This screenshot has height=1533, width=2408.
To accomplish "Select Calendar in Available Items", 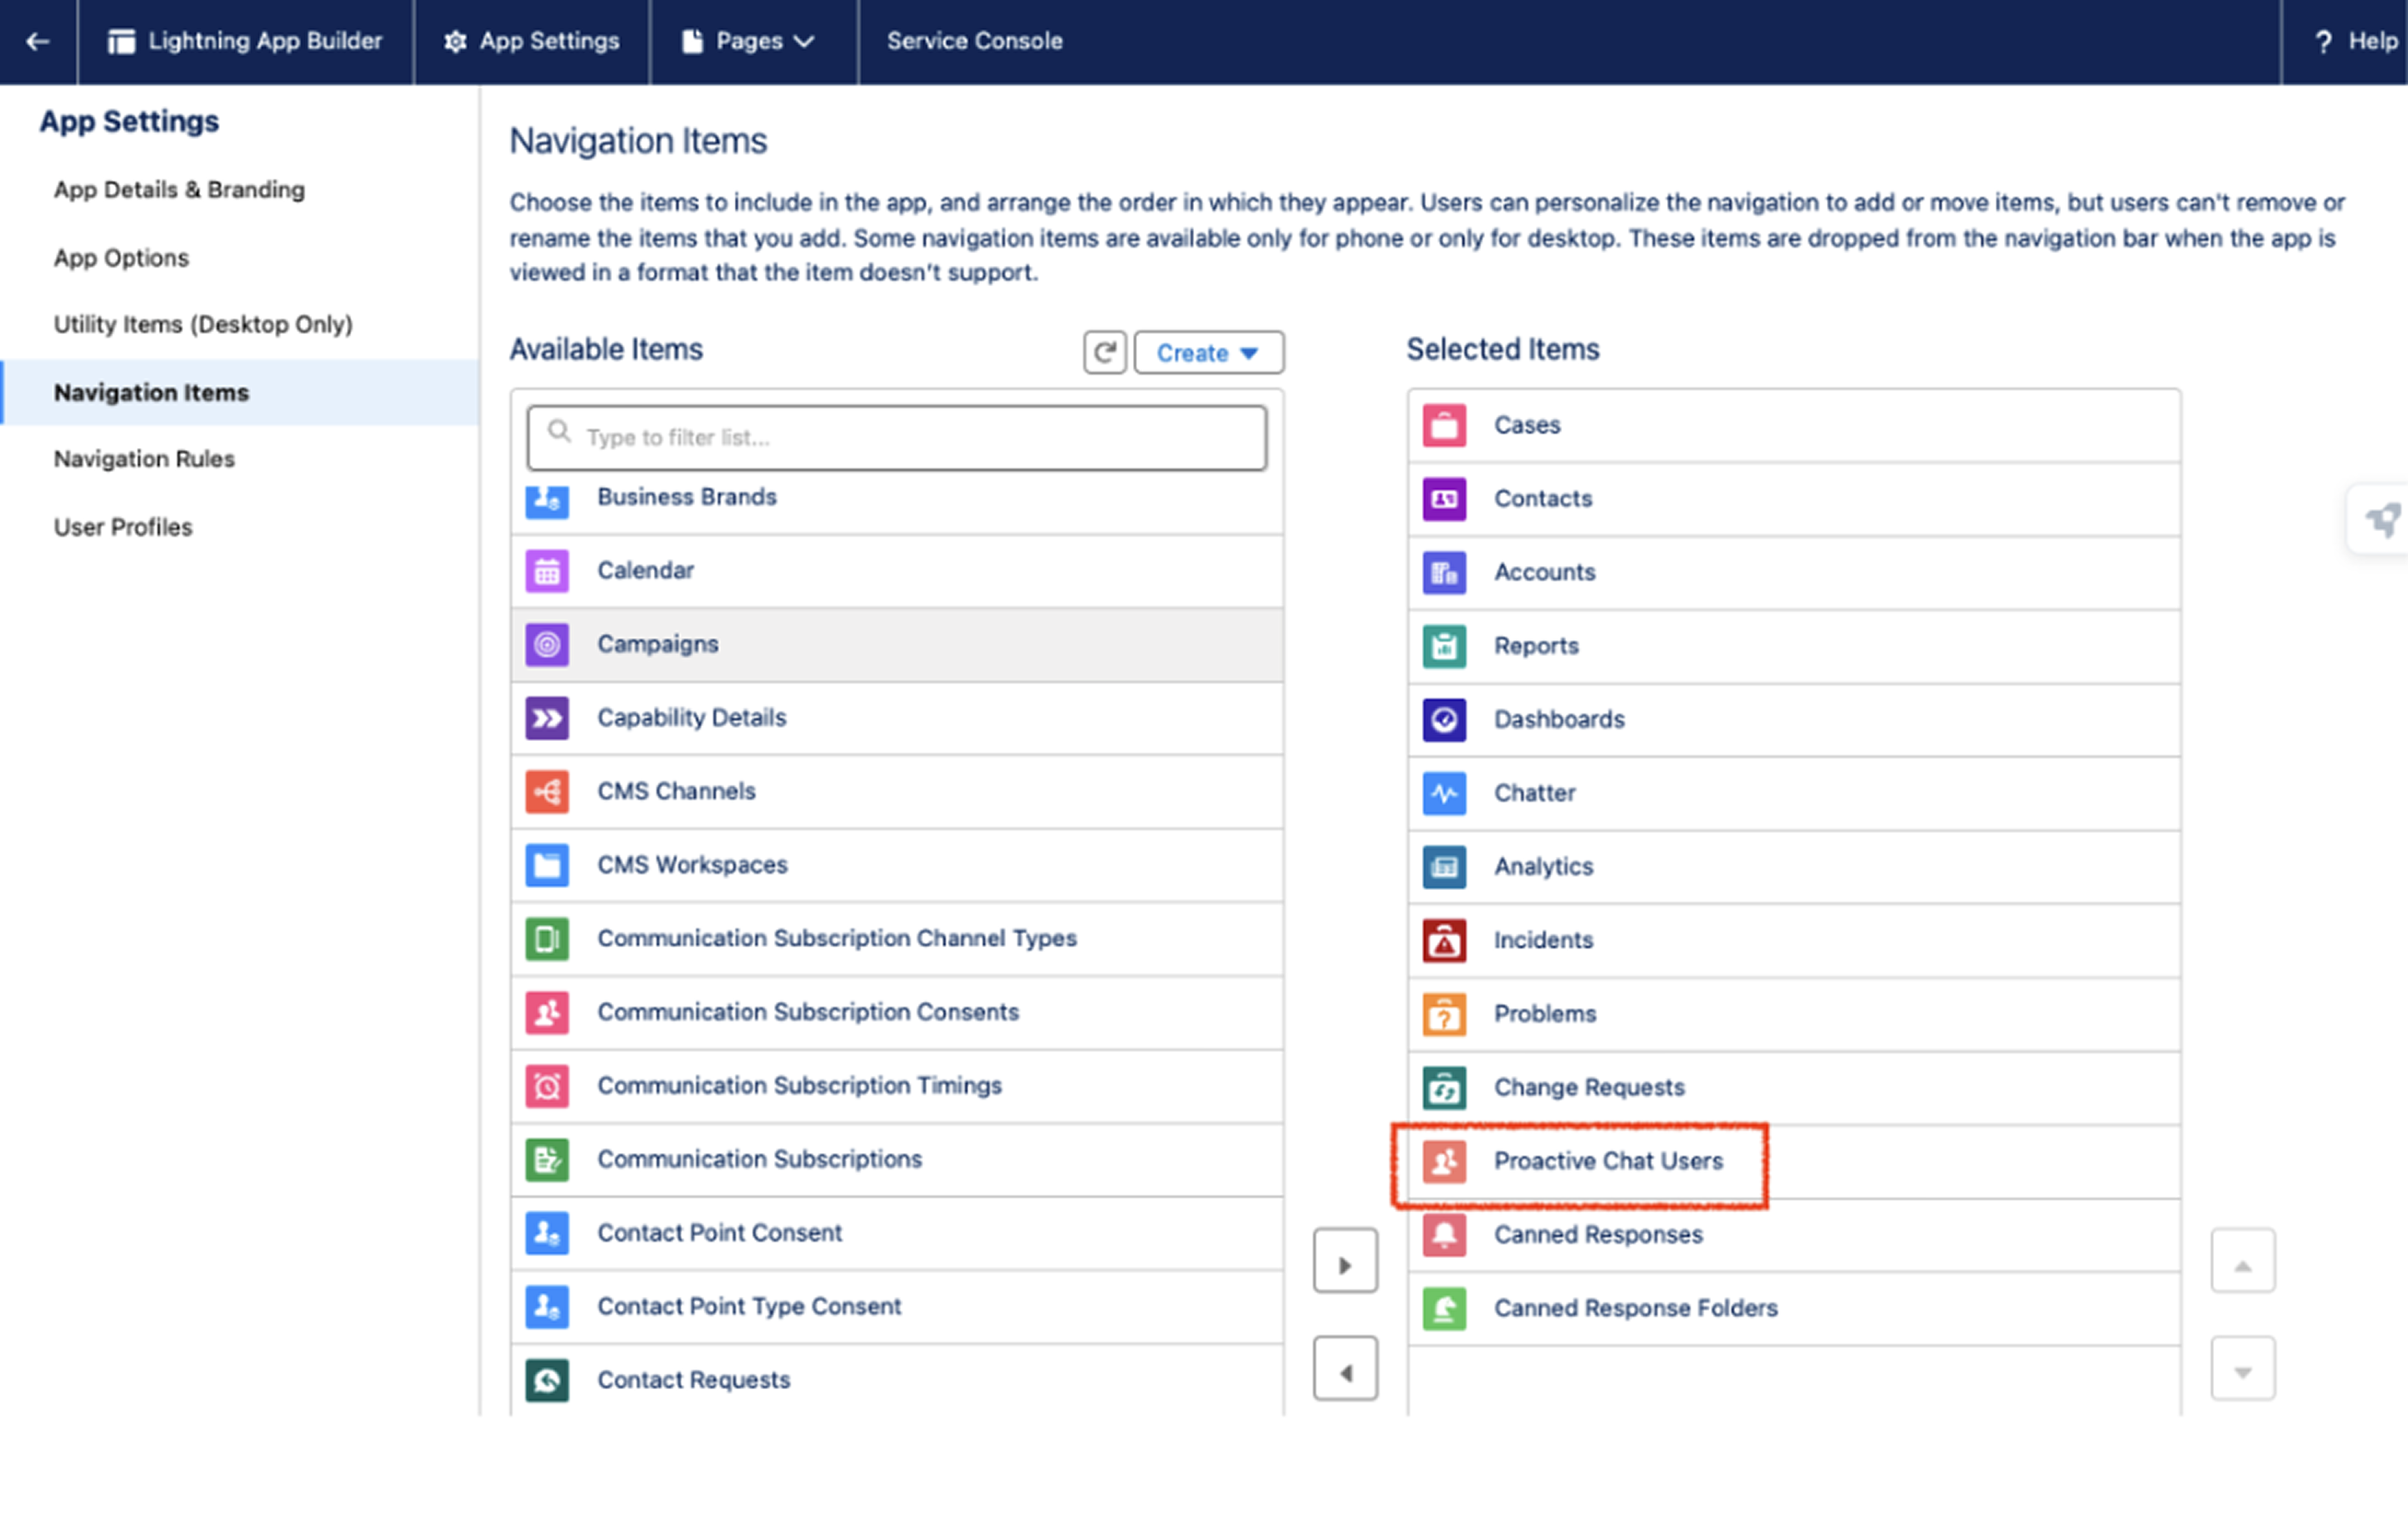I will [x=897, y=570].
